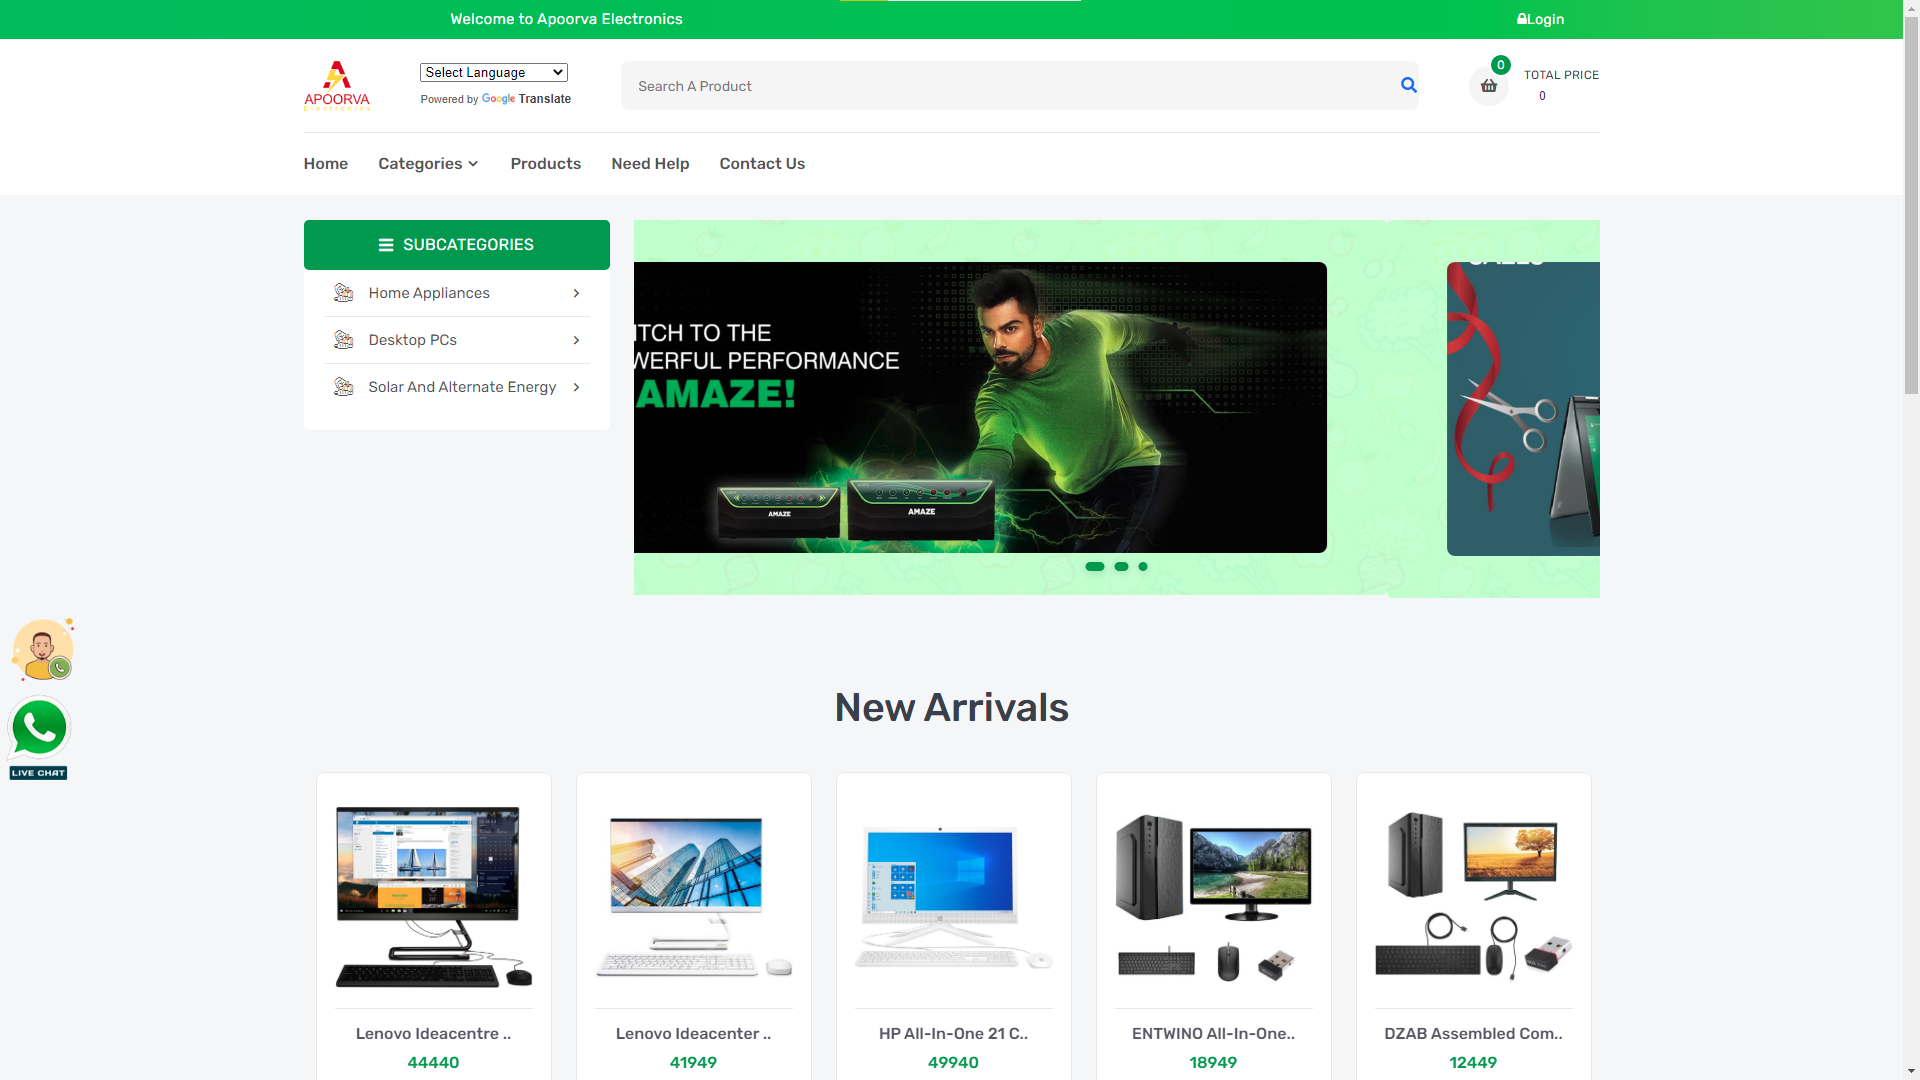Select the second carousel slide indicator
The width and height of the screenshot is (1920, 1080).
1122,567
